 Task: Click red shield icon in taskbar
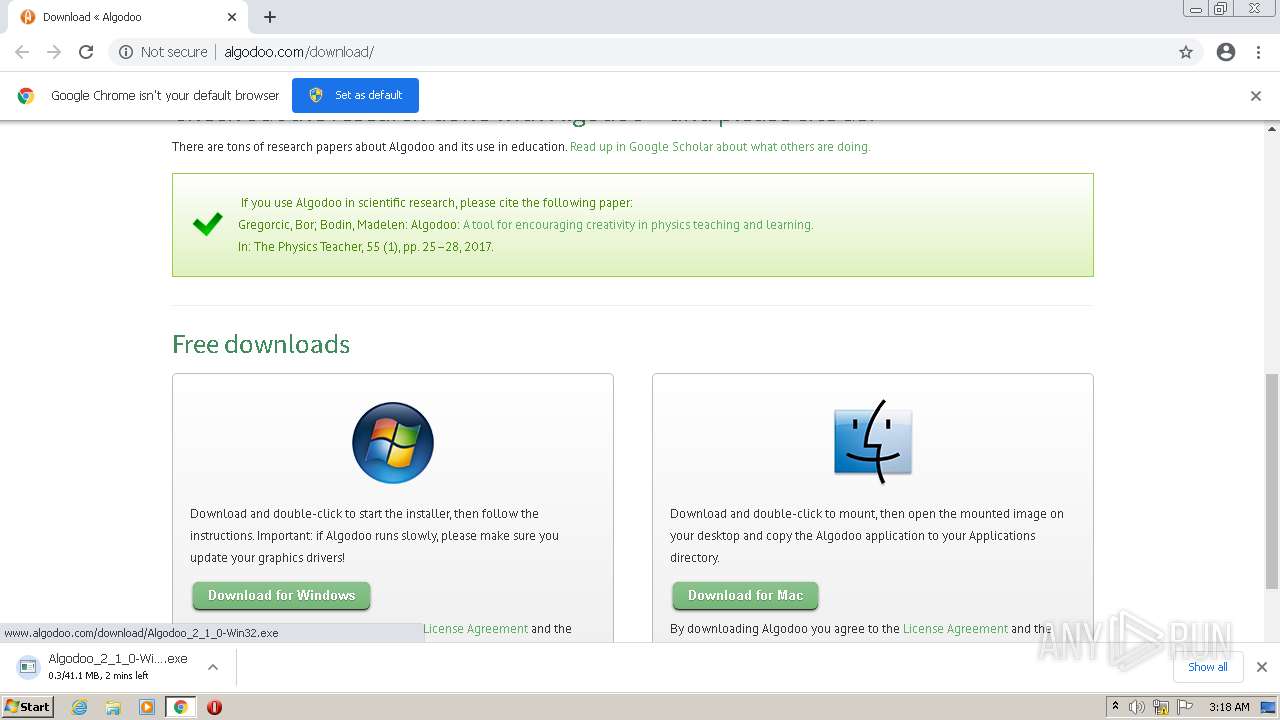click(214, 707)
